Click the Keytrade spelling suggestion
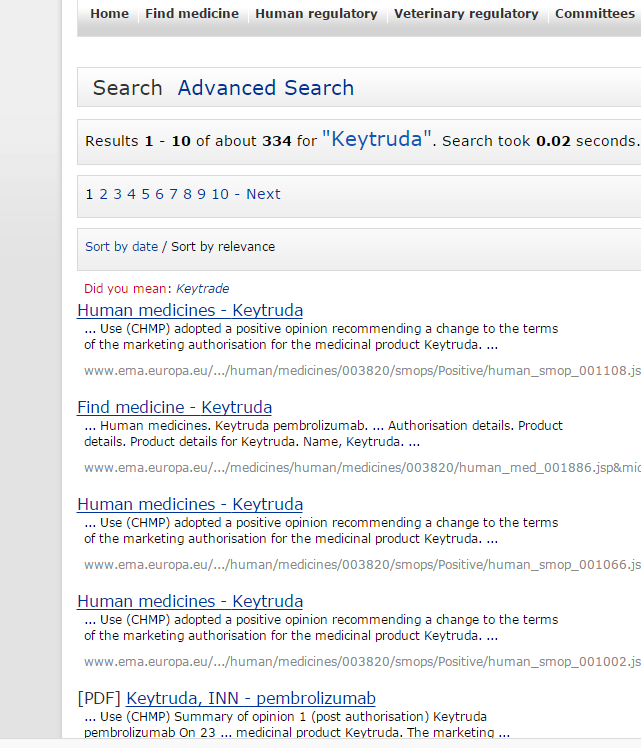641x748 pixels. 202,289
